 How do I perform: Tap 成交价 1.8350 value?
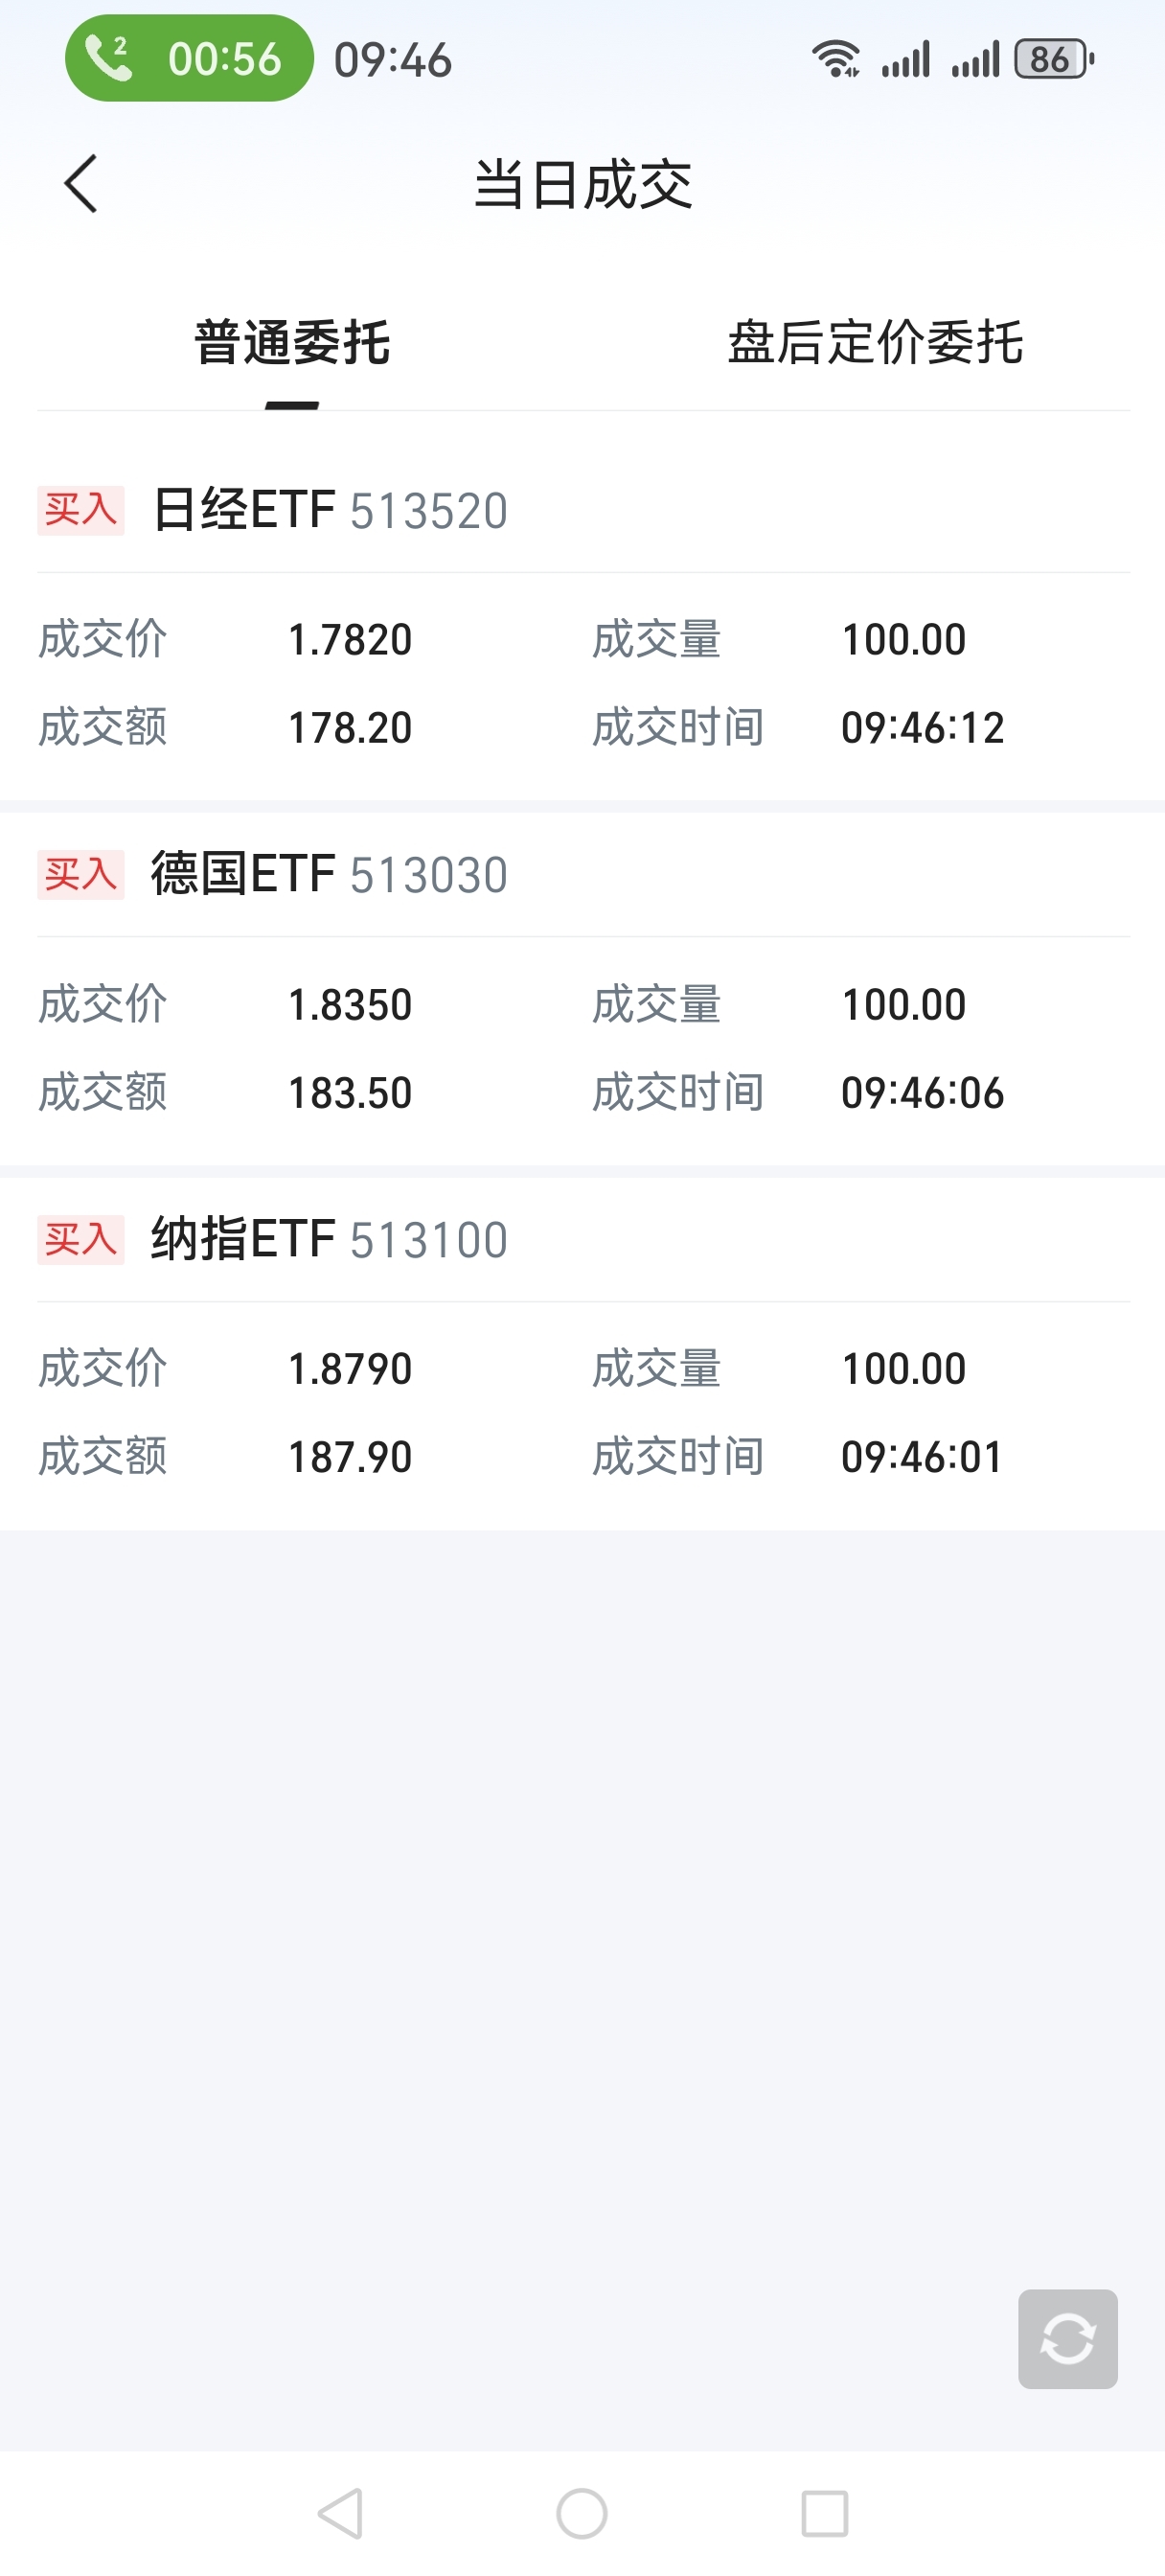[350, 1005]
